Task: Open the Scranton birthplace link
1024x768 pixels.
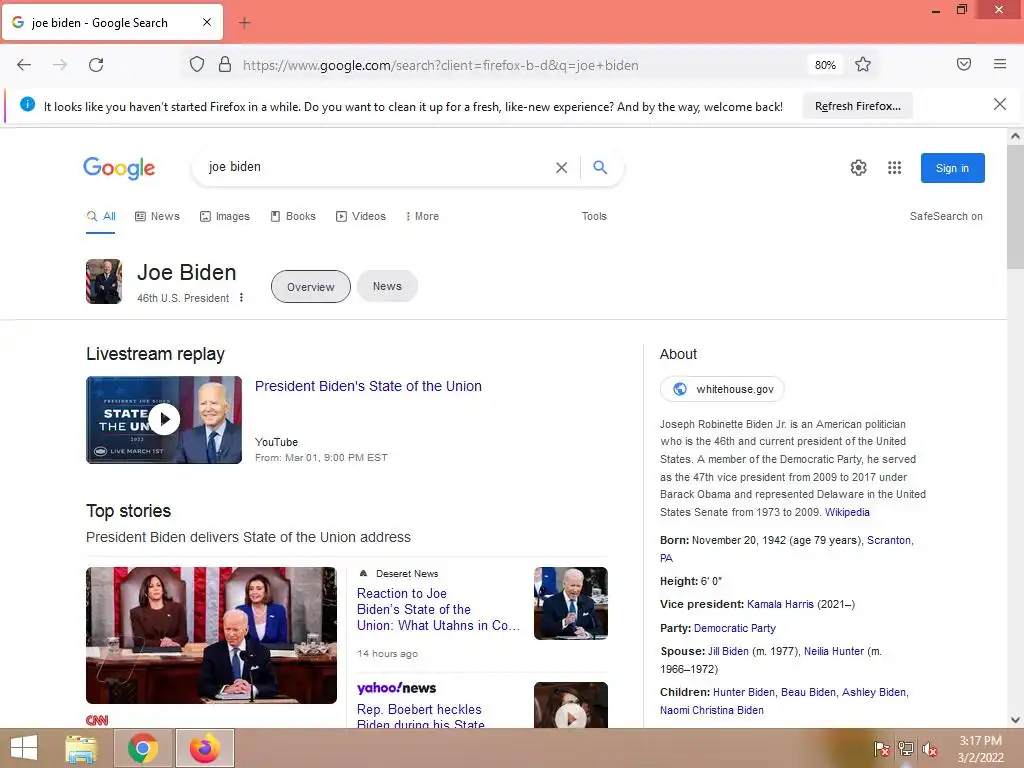Action: click(x=889, y=540)
